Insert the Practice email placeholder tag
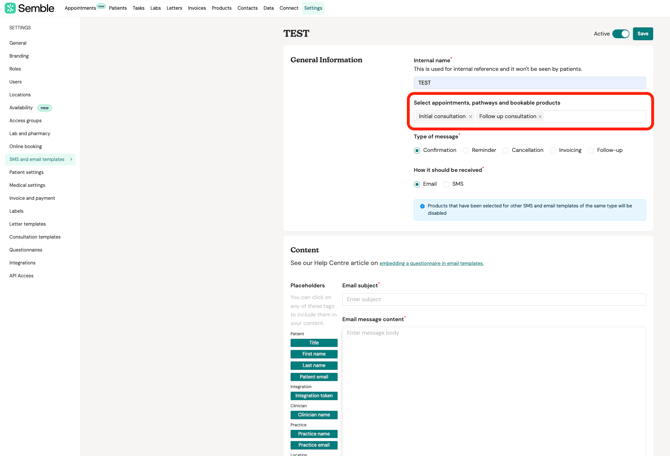The height and width of the screenshot is (456, 670). pos(314,445)
